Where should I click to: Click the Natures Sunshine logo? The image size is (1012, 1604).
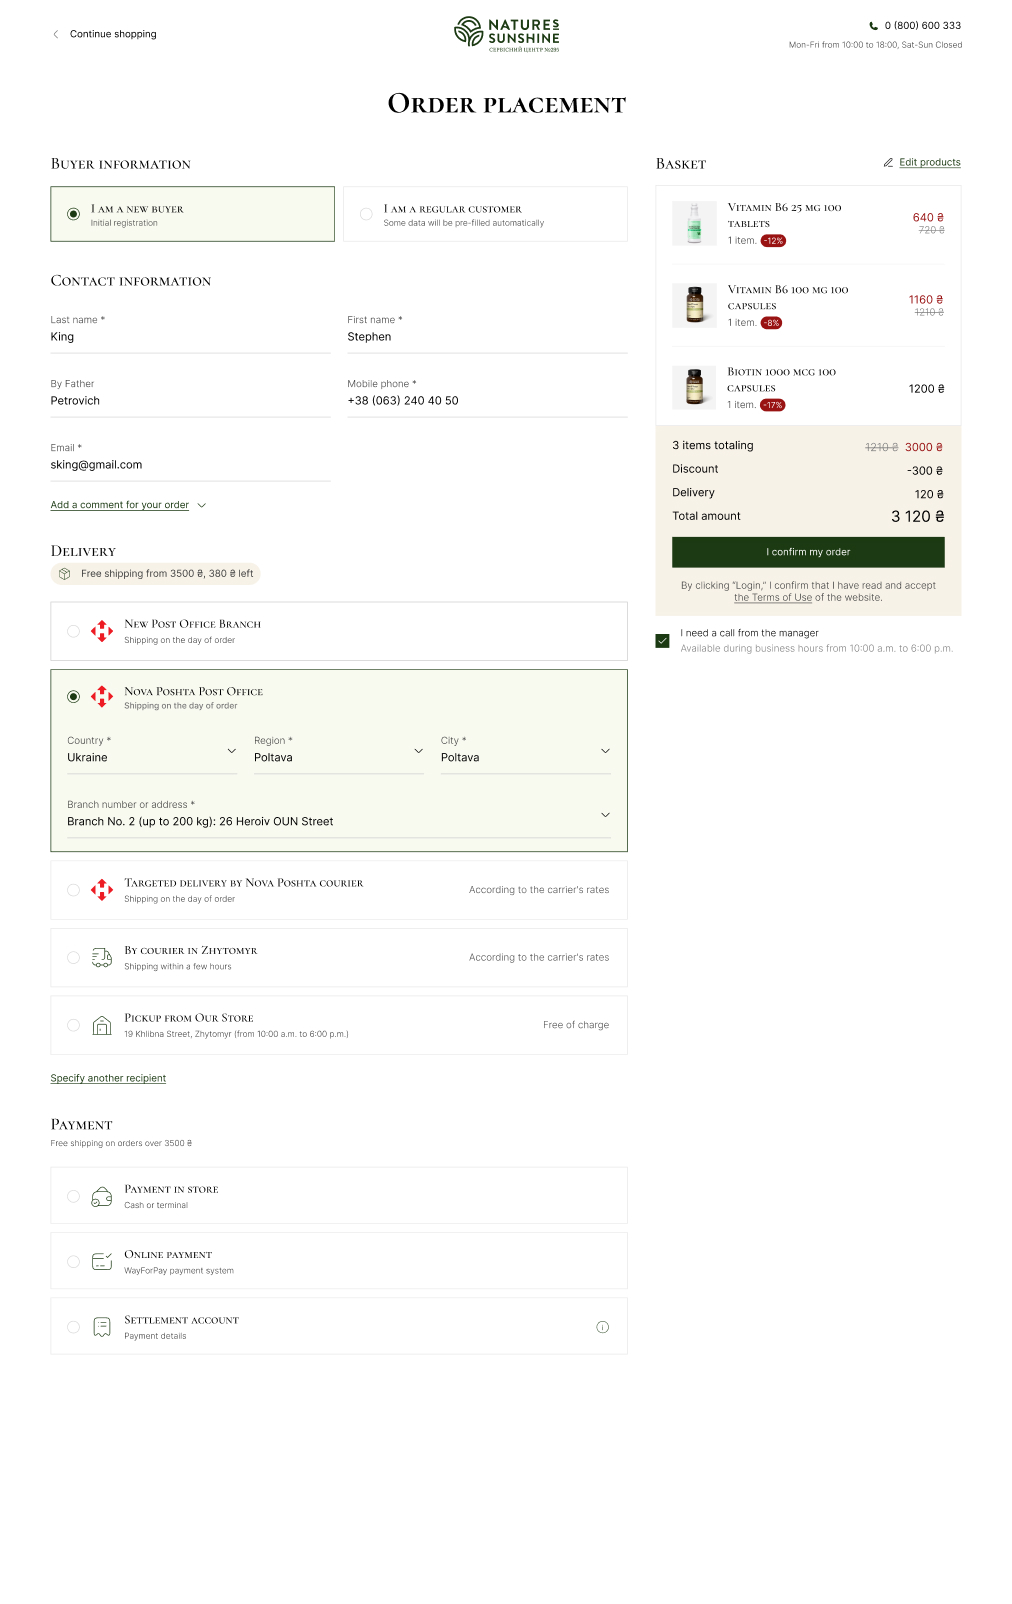(507, 33)
